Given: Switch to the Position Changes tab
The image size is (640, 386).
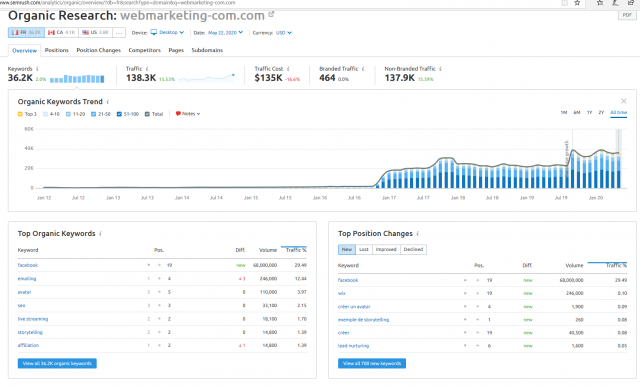Looking at the screenshot, I should click(99, 50).
